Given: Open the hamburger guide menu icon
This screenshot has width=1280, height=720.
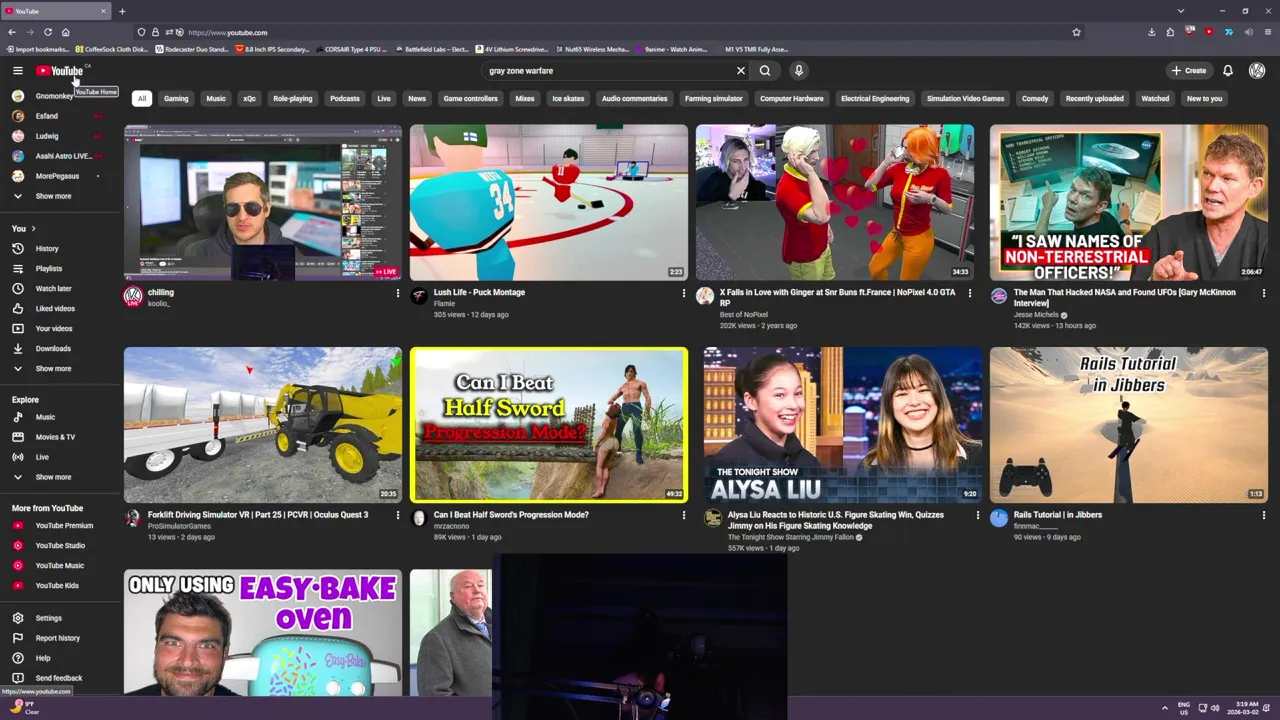Looking at the screenshot, I should pos(17,70).
